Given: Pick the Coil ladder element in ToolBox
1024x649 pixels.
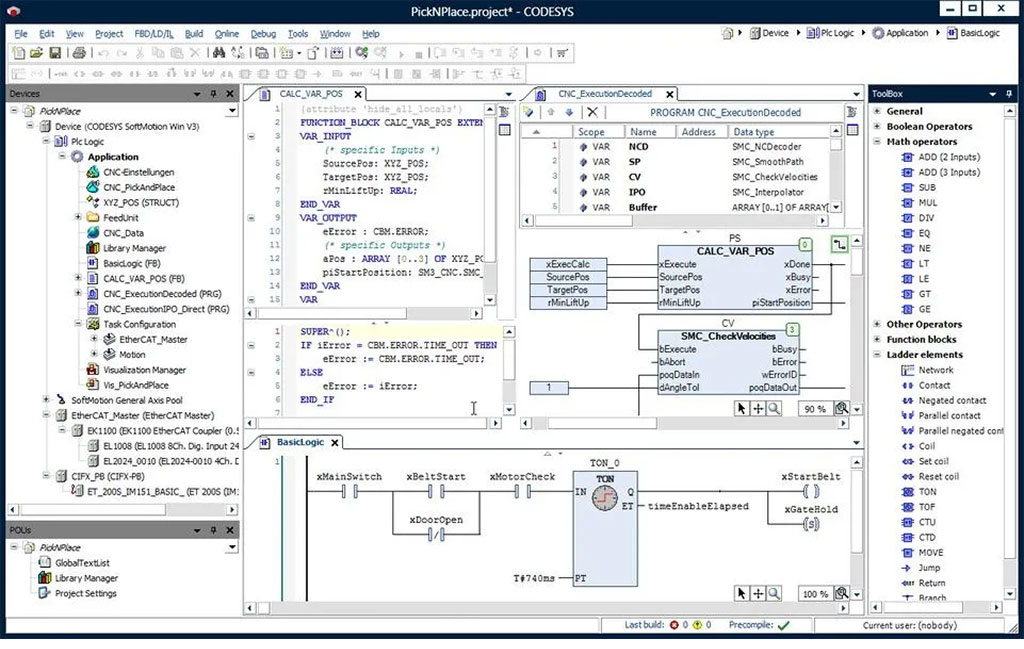Looking at the screenshot, I should (919, 446).
